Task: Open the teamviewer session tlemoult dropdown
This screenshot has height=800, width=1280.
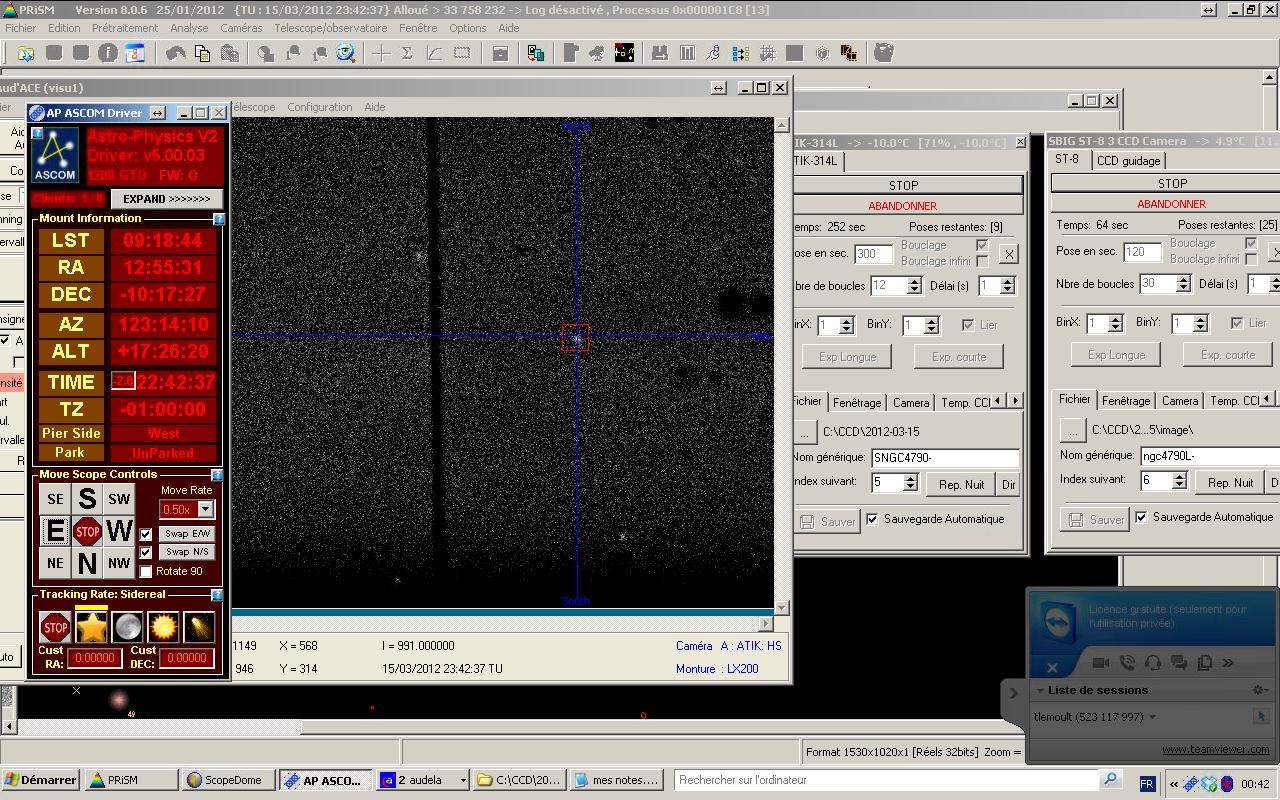Action: [1152, 717]
